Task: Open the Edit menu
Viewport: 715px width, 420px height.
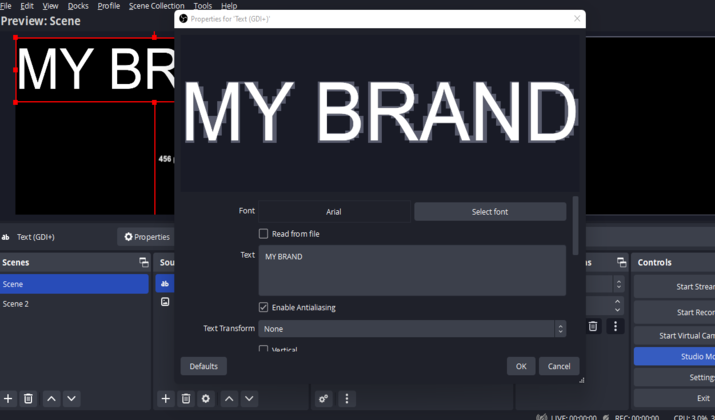Action: point(27,6)
